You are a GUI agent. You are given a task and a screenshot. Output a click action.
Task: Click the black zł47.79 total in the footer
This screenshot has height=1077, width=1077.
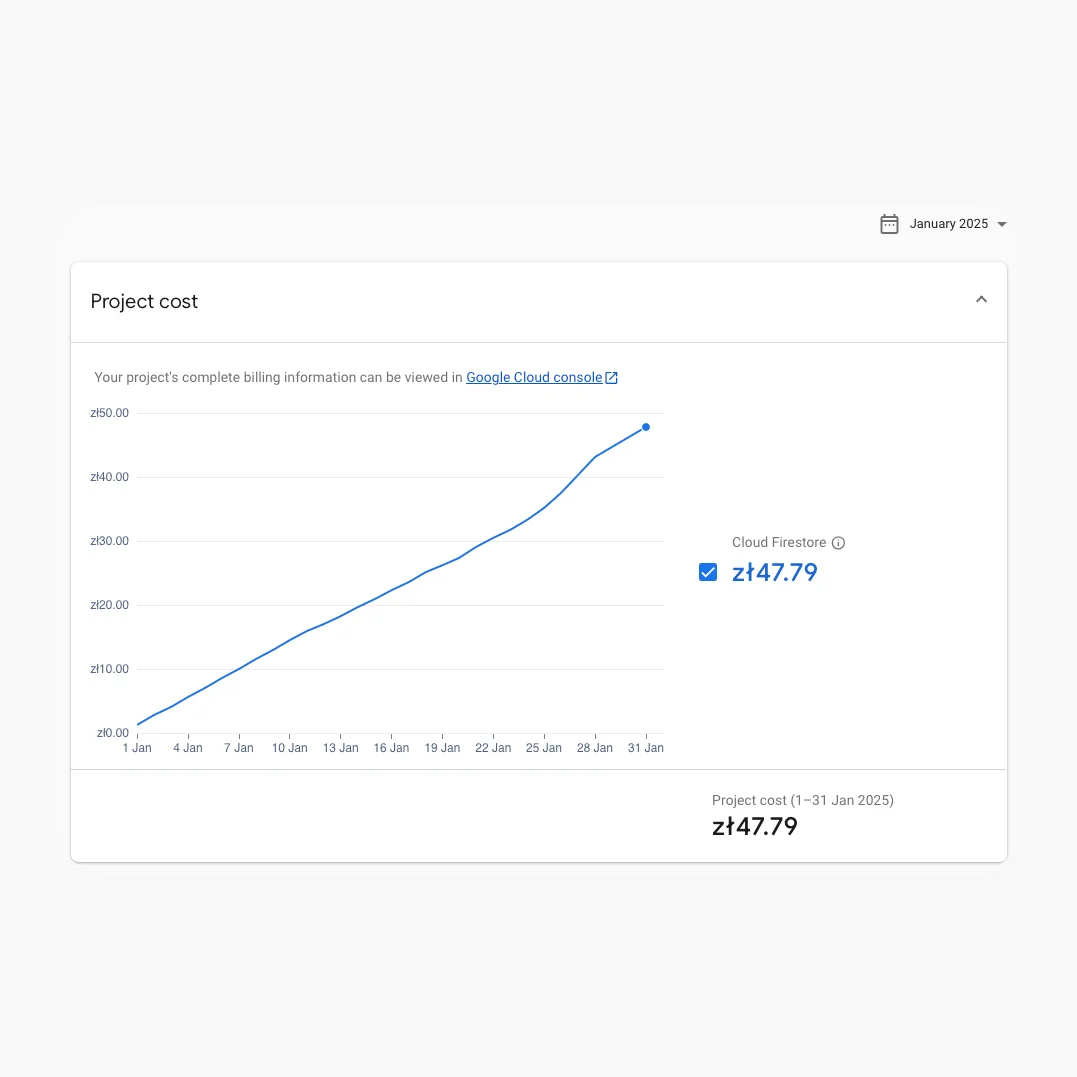(x=755, y=827)
